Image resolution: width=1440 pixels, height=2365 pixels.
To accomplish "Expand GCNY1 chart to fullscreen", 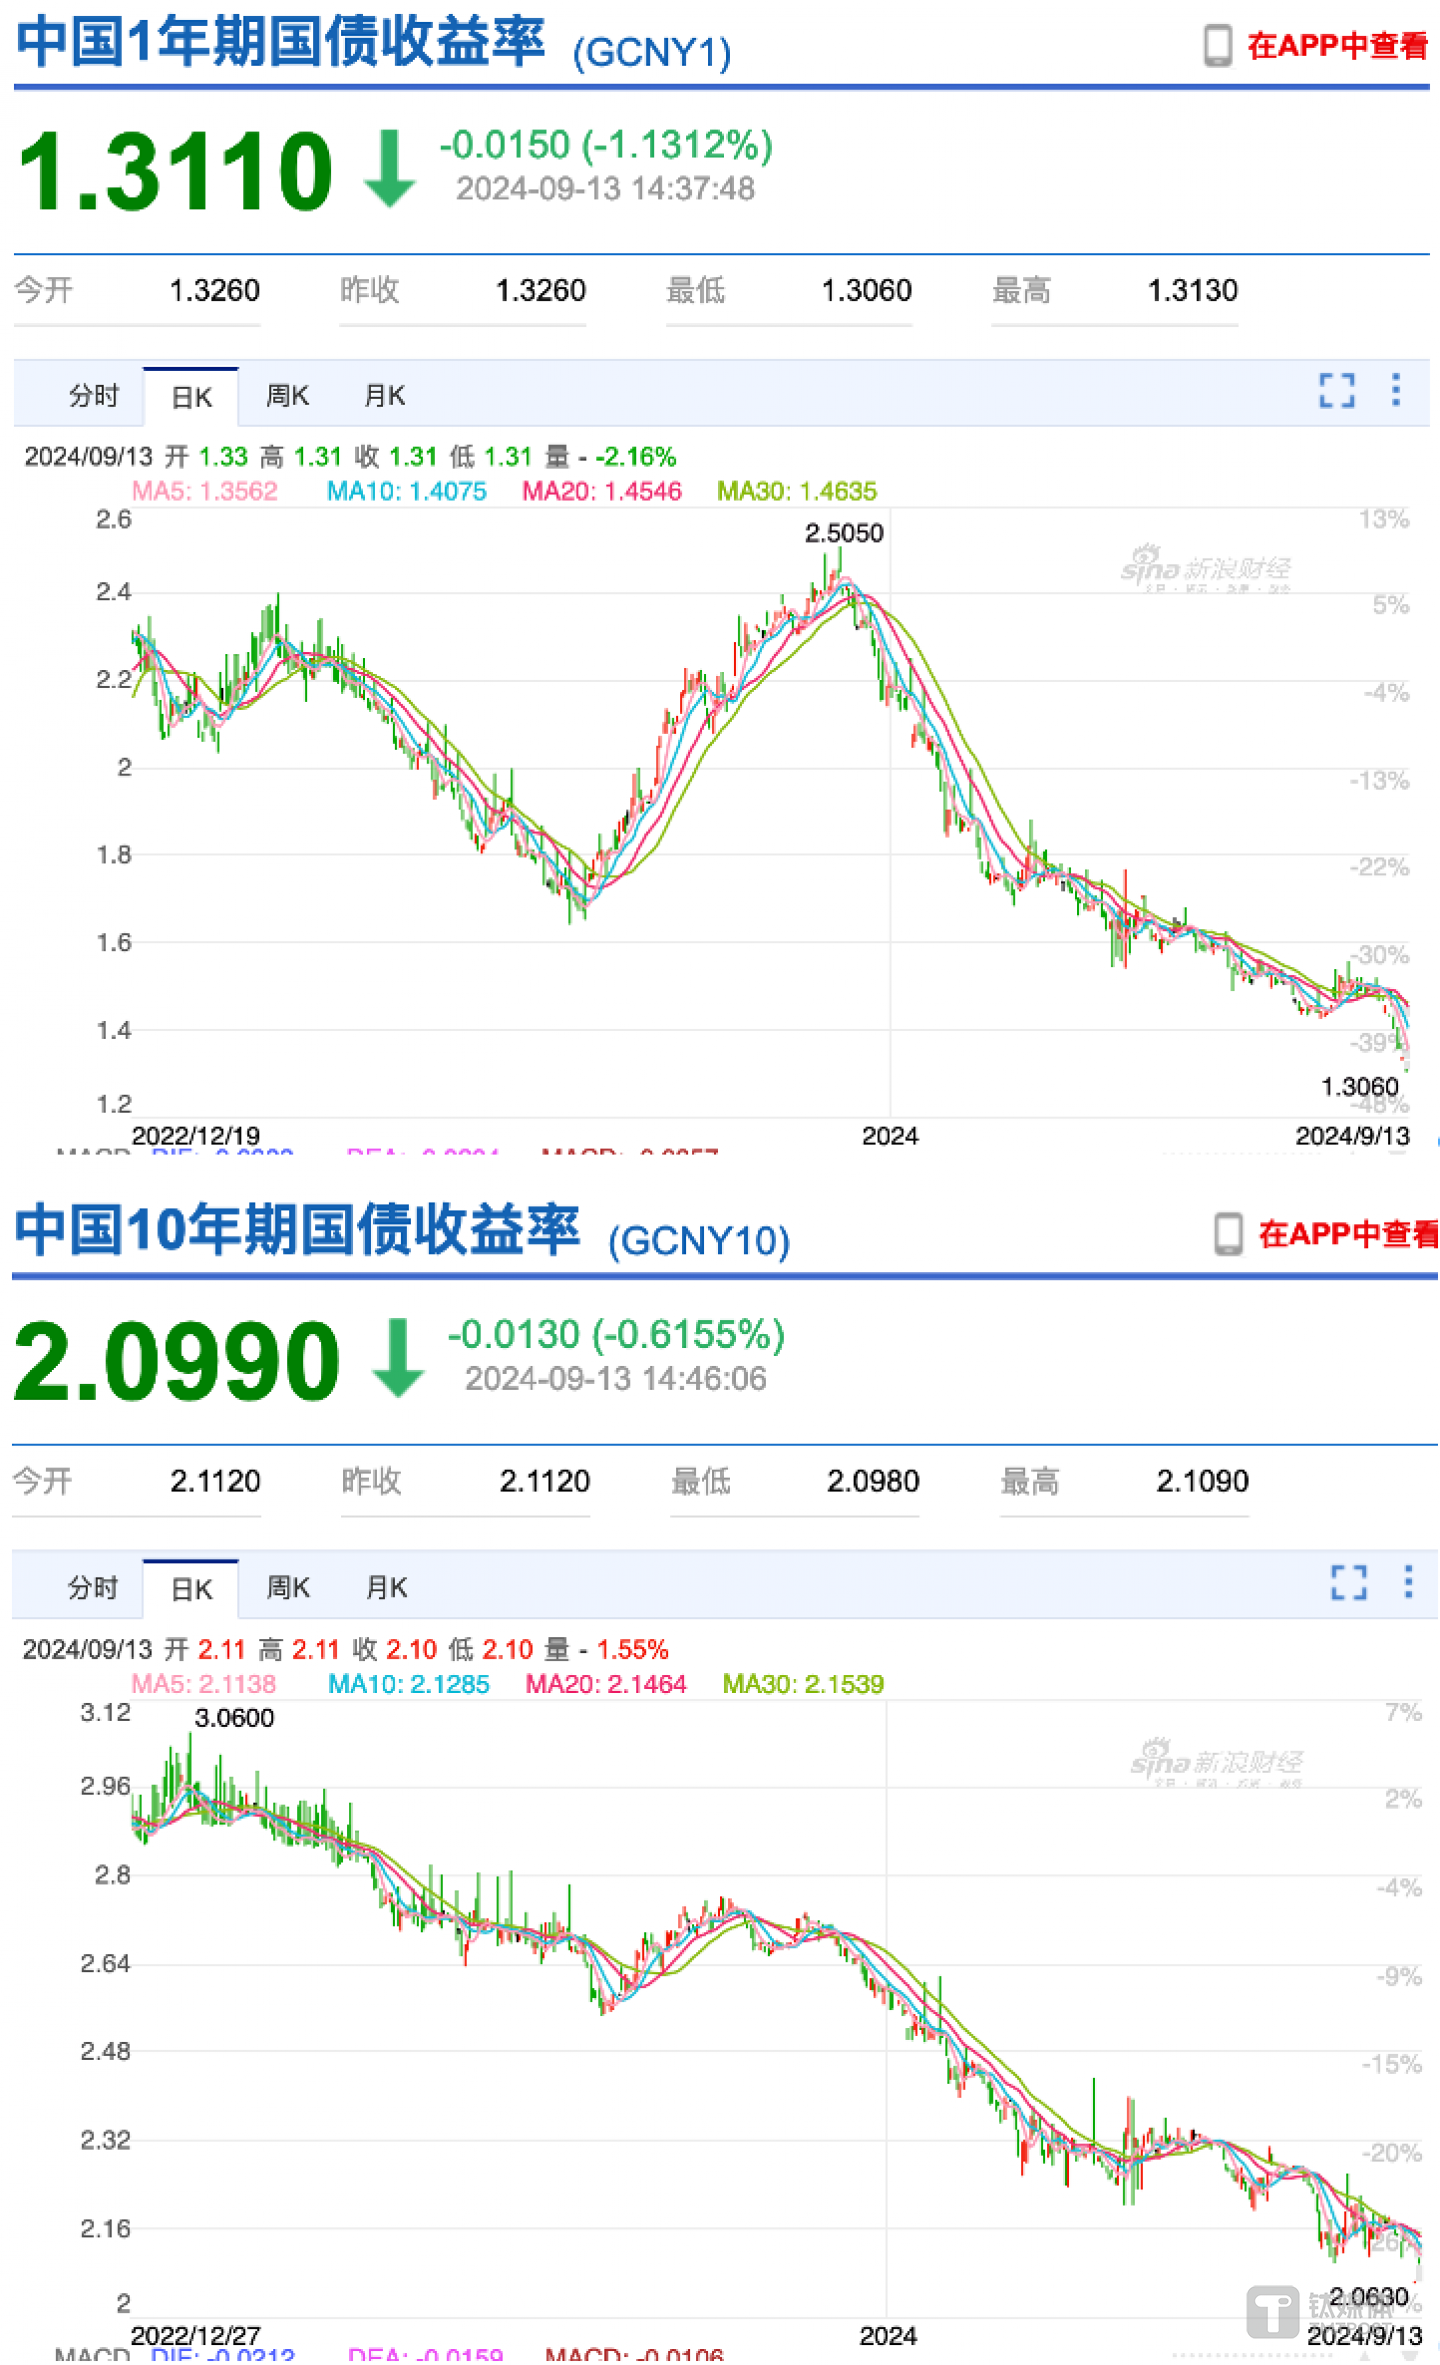I will click(x=1336, y=390).
